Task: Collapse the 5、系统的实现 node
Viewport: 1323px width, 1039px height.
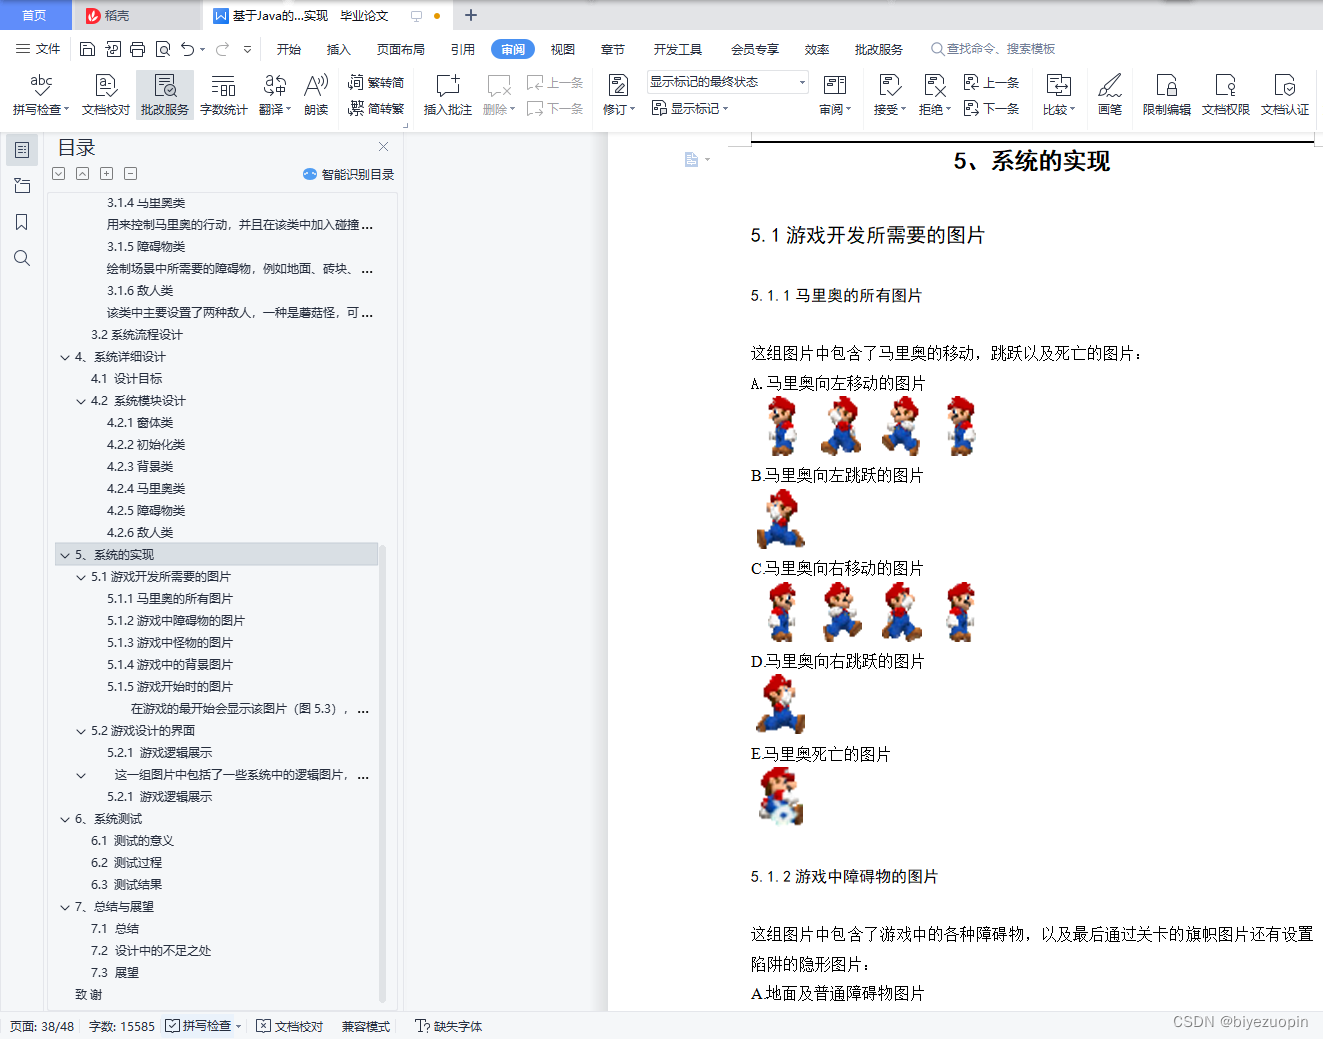Action: click(65, 555)
